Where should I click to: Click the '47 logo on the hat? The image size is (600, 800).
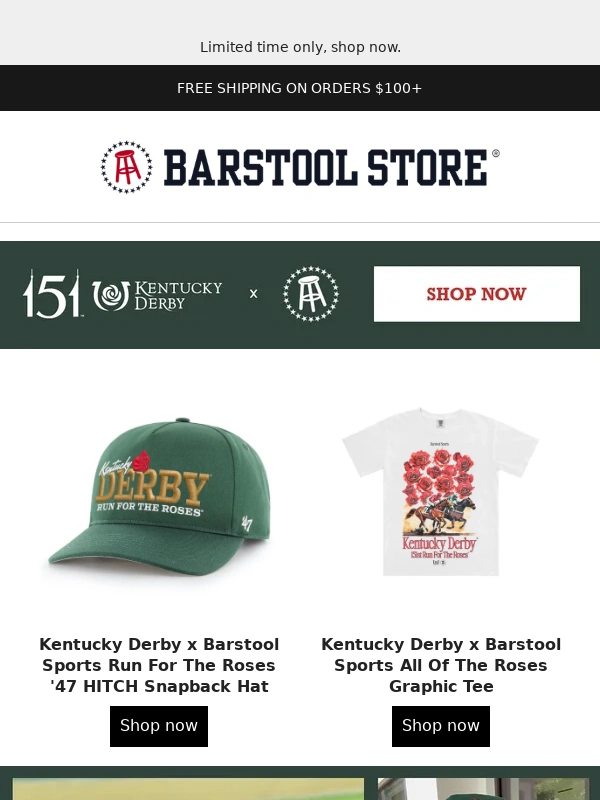point(247,523)
